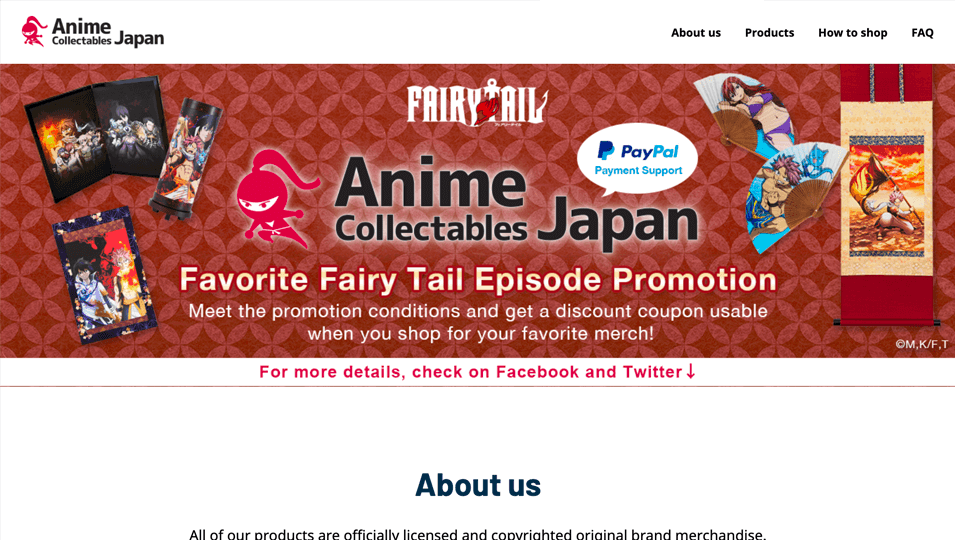Click the large red ninja mascot

click(275, 200)
